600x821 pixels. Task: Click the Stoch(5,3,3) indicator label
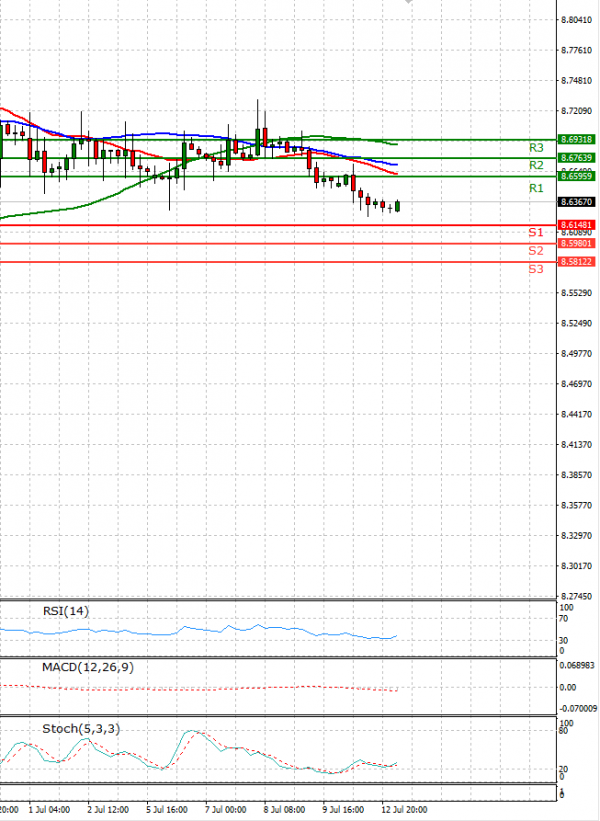point(81,728)
